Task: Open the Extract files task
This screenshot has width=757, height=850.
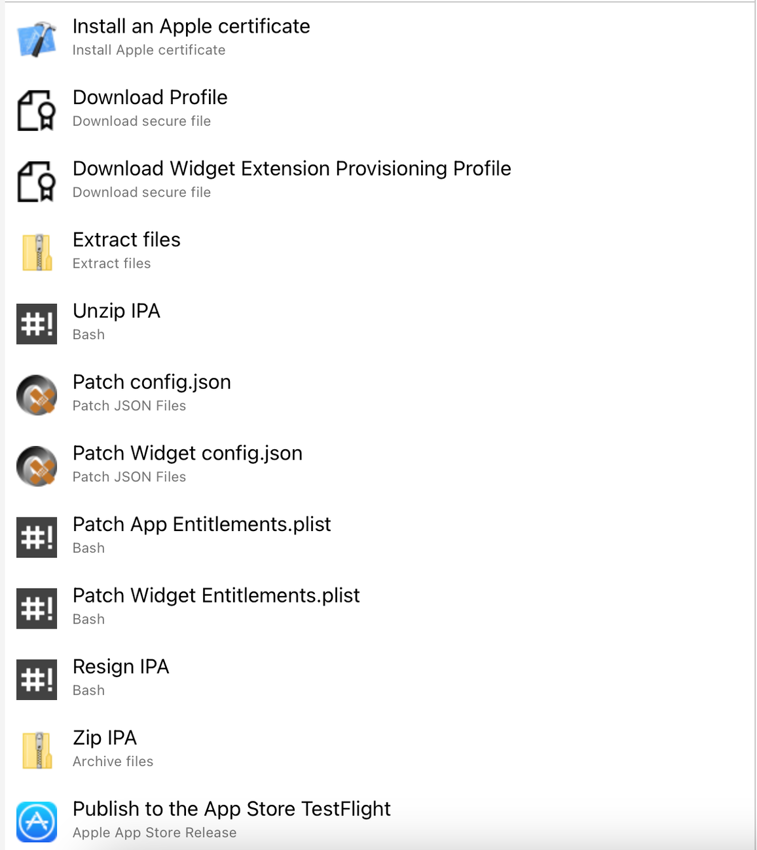Action: pyautogui.click(x=126, y=240)
